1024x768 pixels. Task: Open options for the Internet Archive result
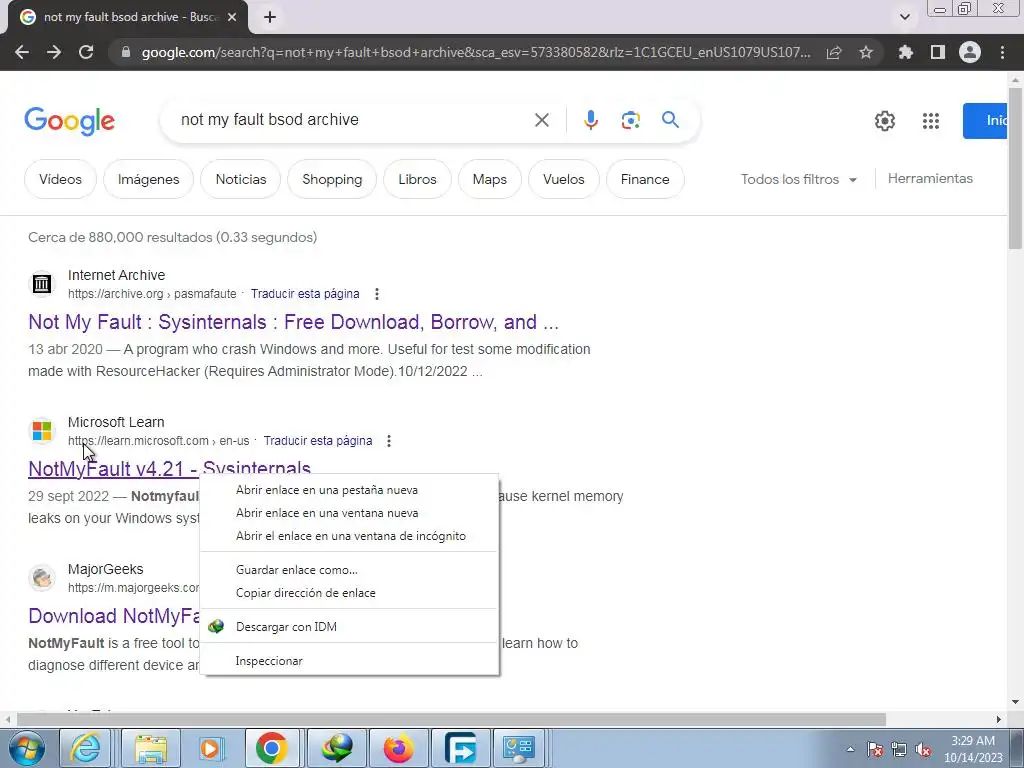[x=377, y=294]
